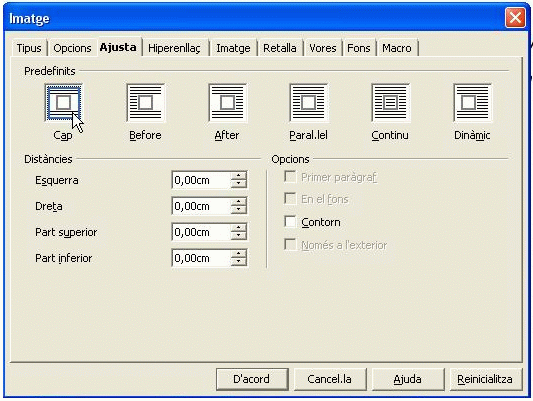Open the Hiperenllaç tab

tap(174, 48)
